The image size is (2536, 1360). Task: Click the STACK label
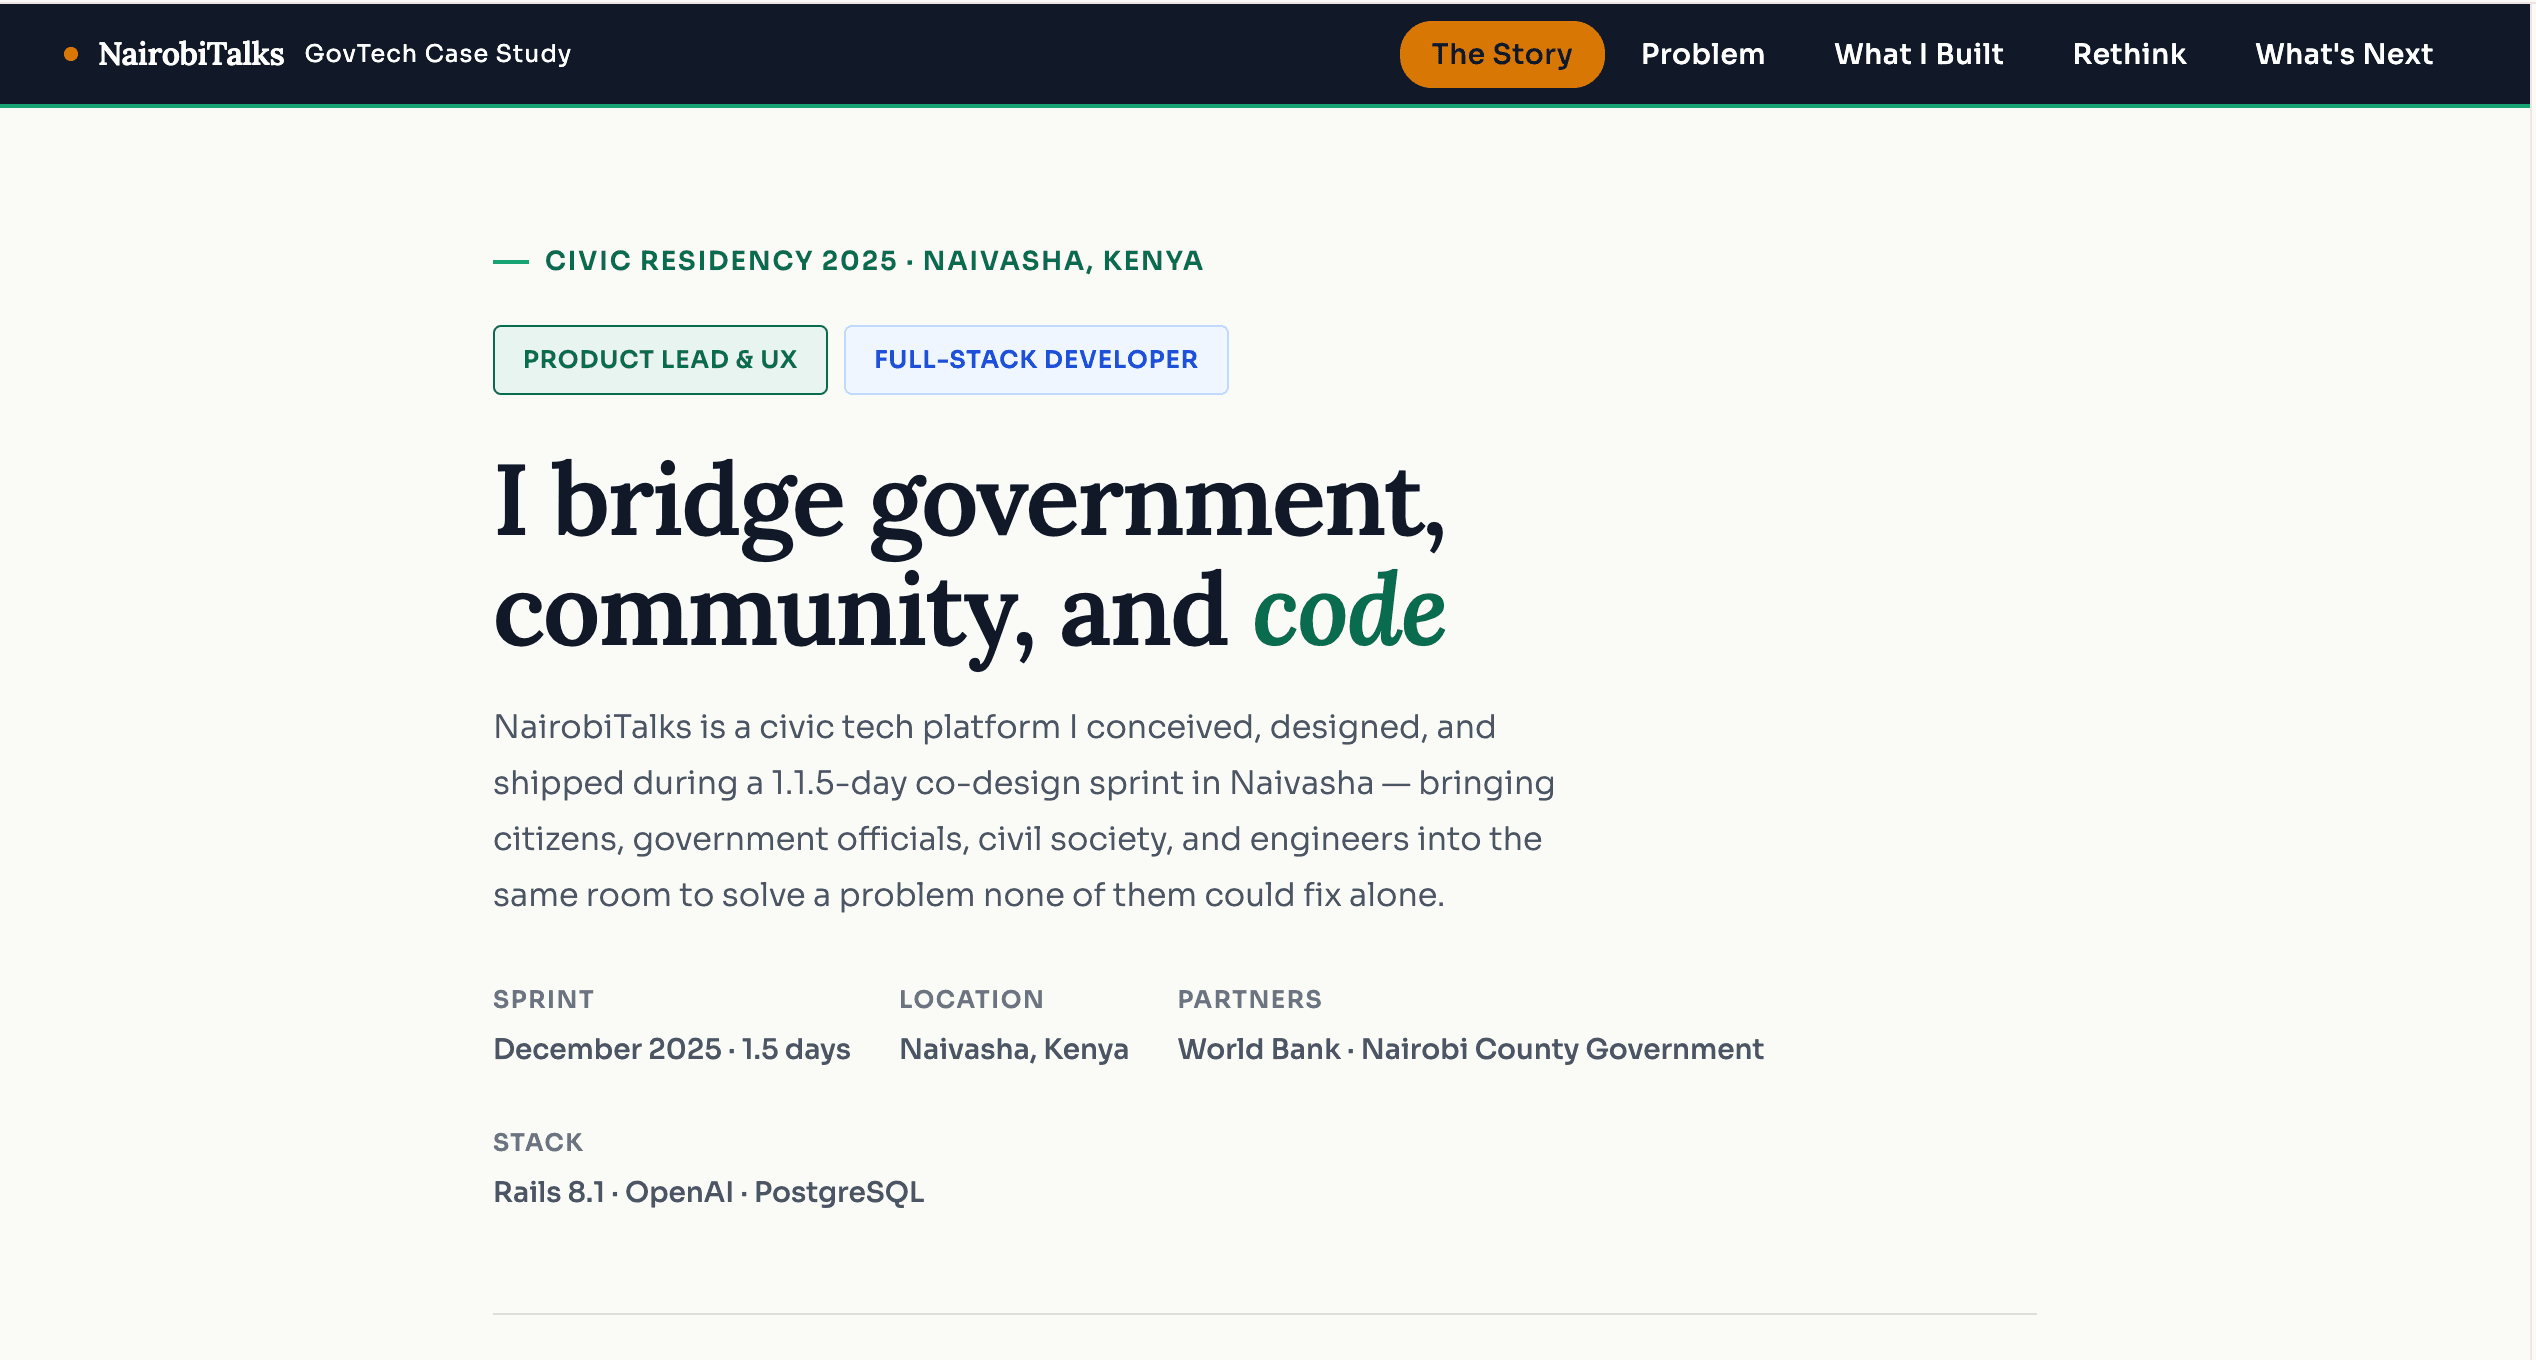pos(538,1142)
